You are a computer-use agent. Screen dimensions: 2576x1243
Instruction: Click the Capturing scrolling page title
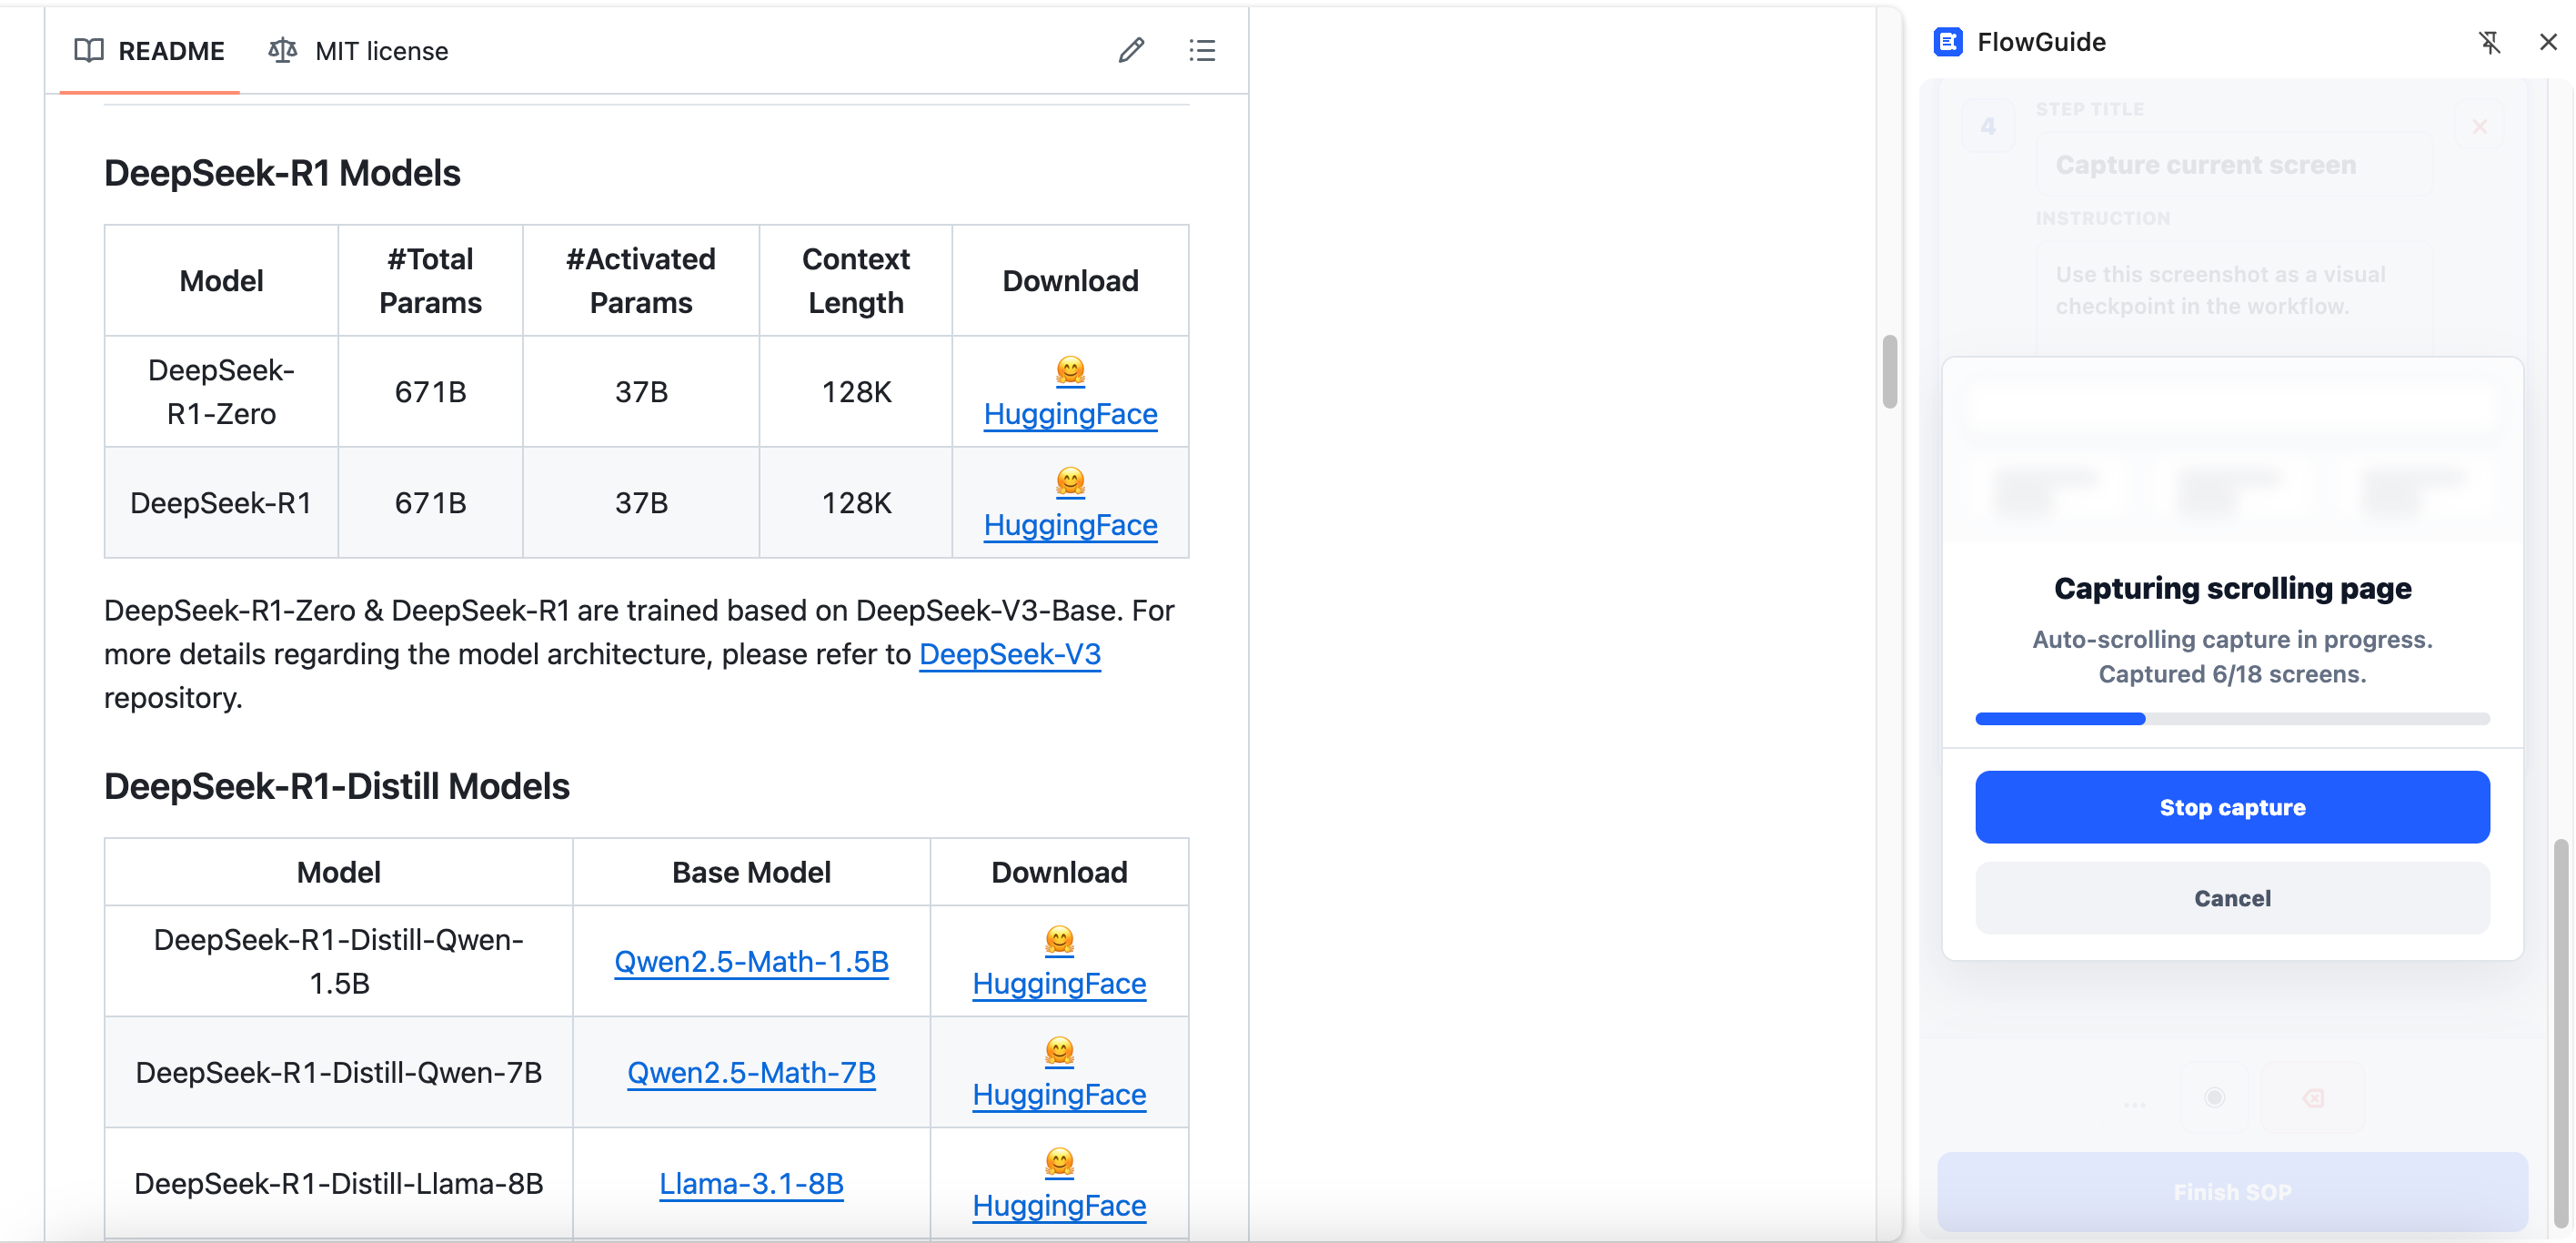coord(2232,588)
